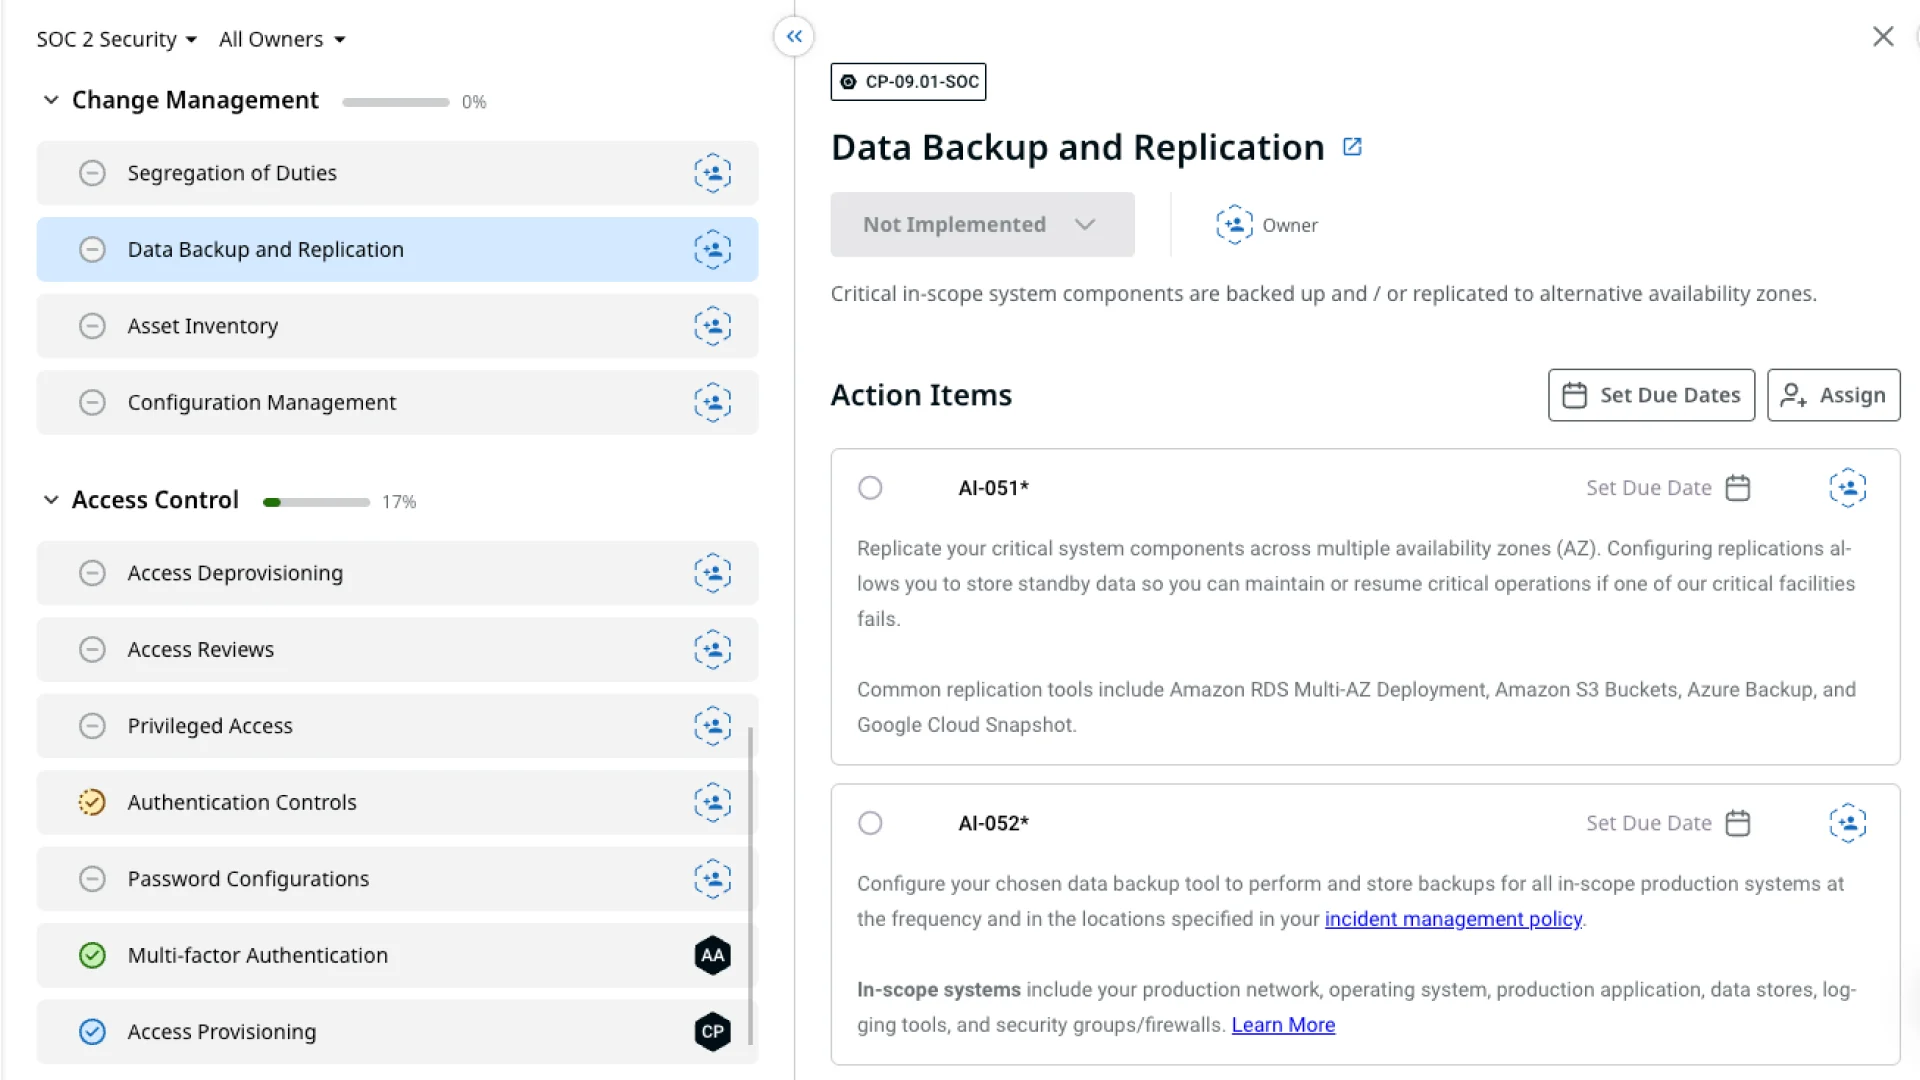Image resolution: width=1920 pixels, height=1080 pixels.
Task: Open the Not Implemented status dropdown
Action: tap(981, 225)
